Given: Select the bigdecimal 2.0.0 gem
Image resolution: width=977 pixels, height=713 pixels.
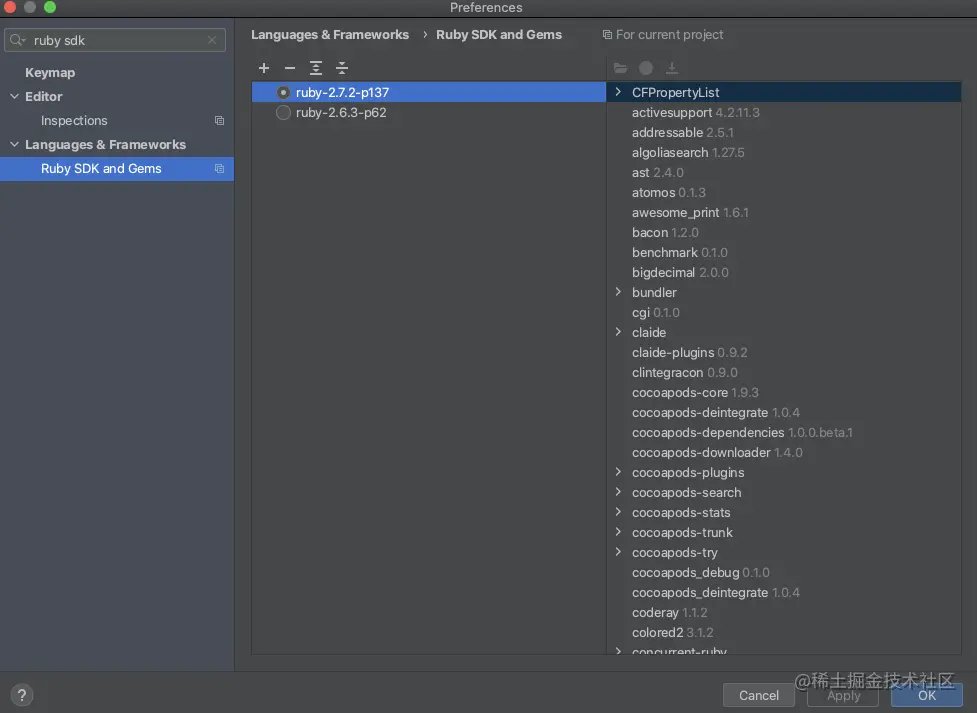Looking at the screenshot, I should click(680, 272).
